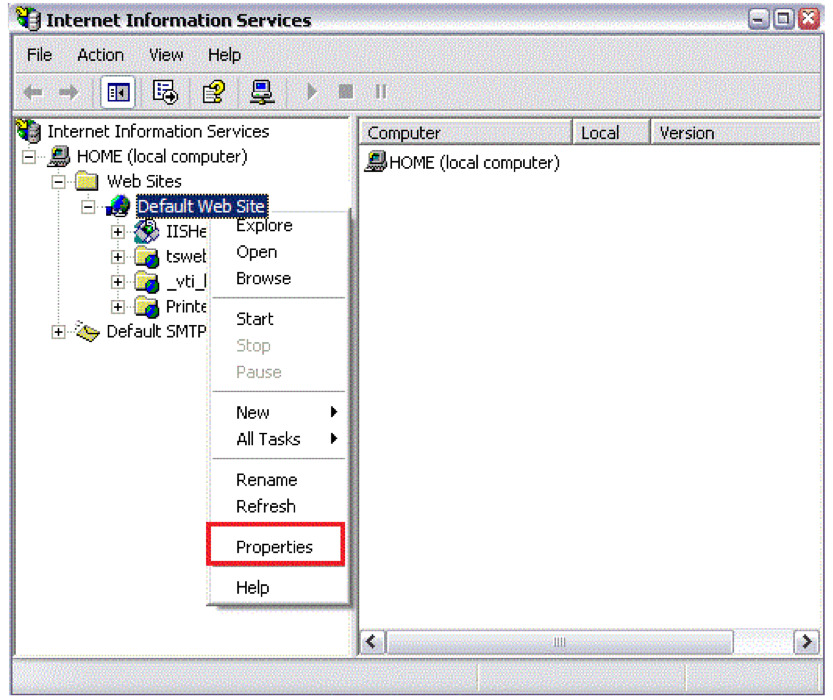Click the Show/Hide Console Tree toolbar icon
833x700 pixels.
click(117, 92)
